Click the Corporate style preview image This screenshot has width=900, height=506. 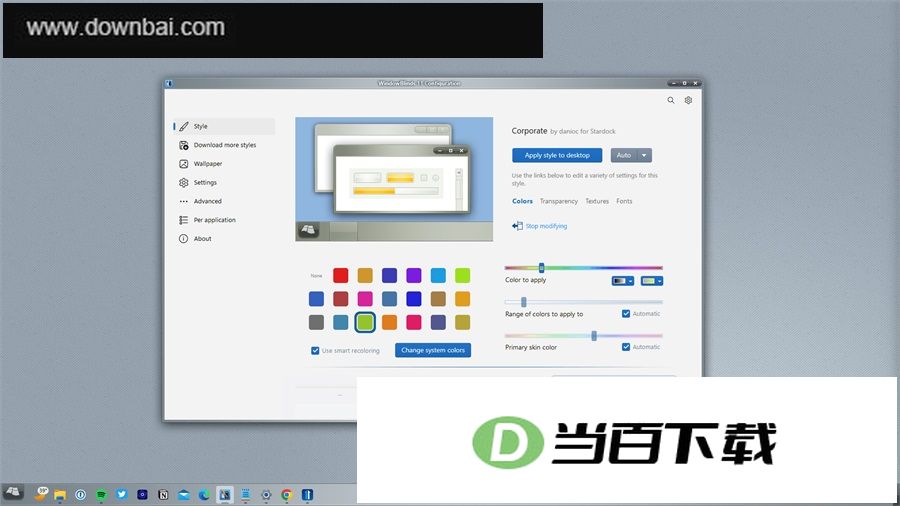pyautogui.click(x=394, y=180)
